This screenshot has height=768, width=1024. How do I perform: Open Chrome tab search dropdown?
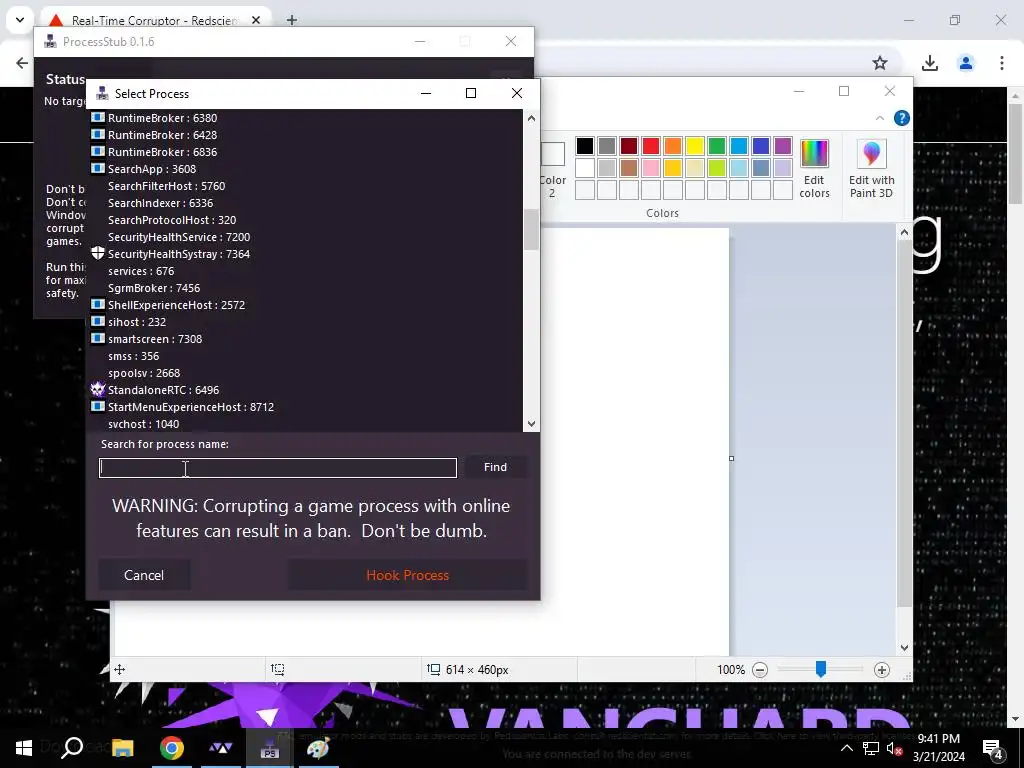point(20,20)
